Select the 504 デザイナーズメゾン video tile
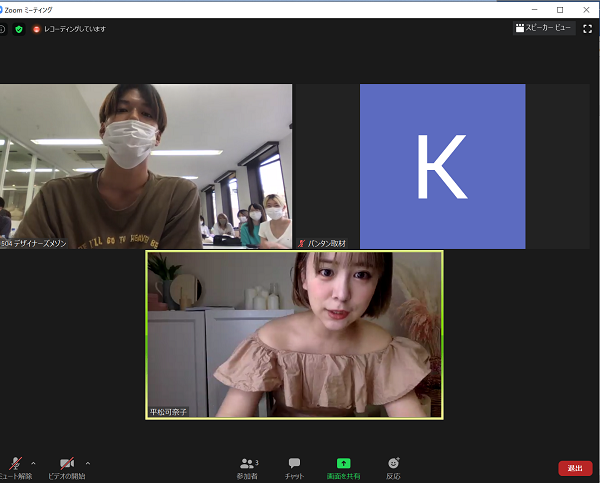 (146, 165)
